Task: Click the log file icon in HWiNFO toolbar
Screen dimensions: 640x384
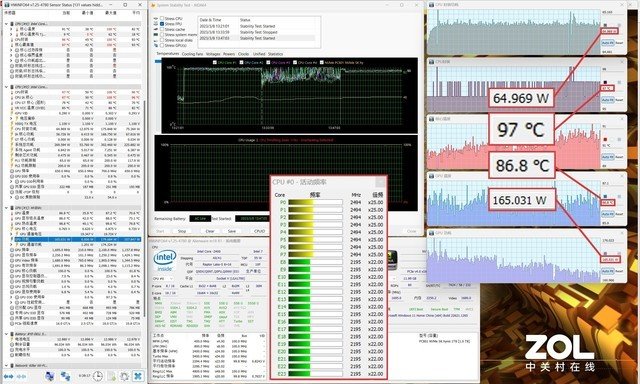Action: point(111,376)
